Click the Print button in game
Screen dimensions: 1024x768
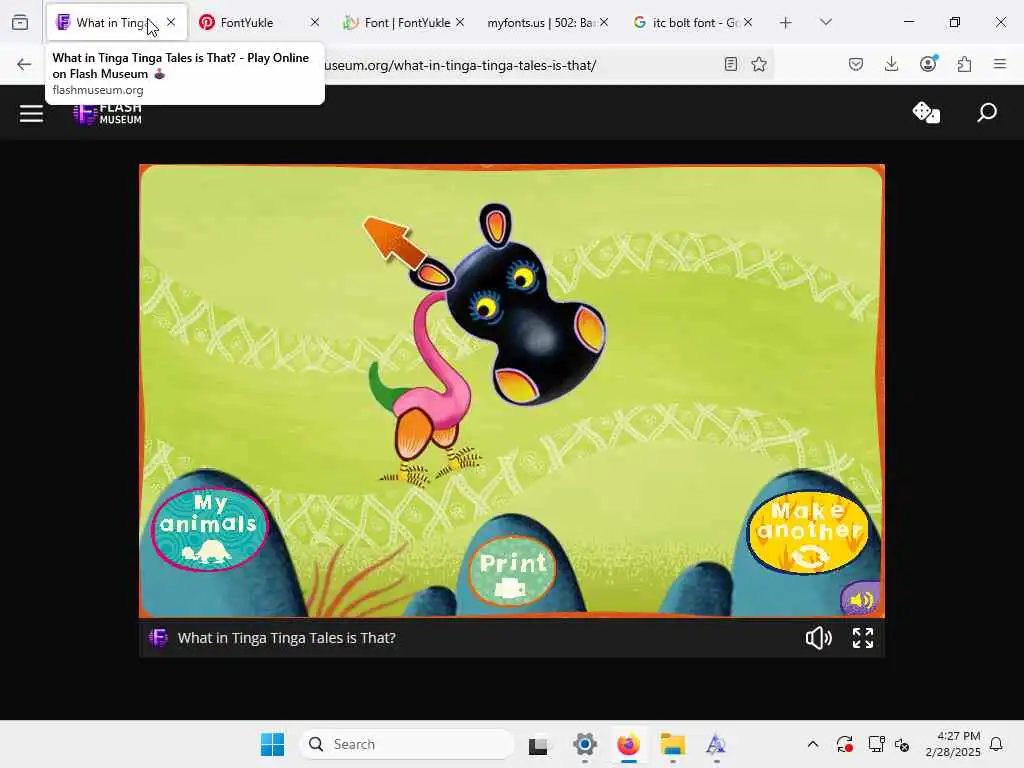(x=513, y=571)
